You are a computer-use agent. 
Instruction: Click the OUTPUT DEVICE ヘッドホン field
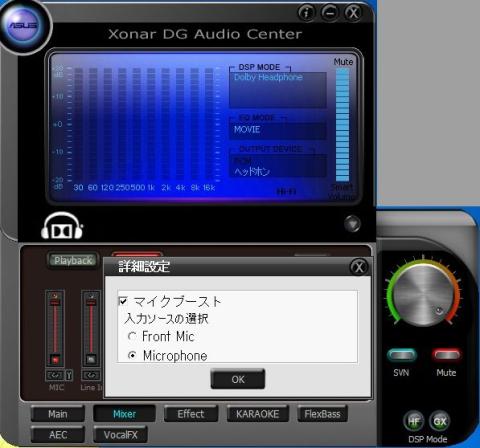click(278, 166)
